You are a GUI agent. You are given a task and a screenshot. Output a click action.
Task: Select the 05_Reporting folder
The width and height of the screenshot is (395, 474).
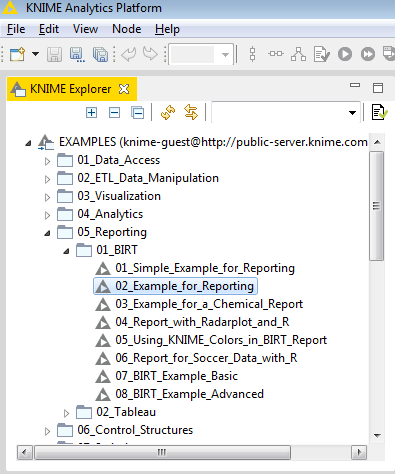click(112, 232)
